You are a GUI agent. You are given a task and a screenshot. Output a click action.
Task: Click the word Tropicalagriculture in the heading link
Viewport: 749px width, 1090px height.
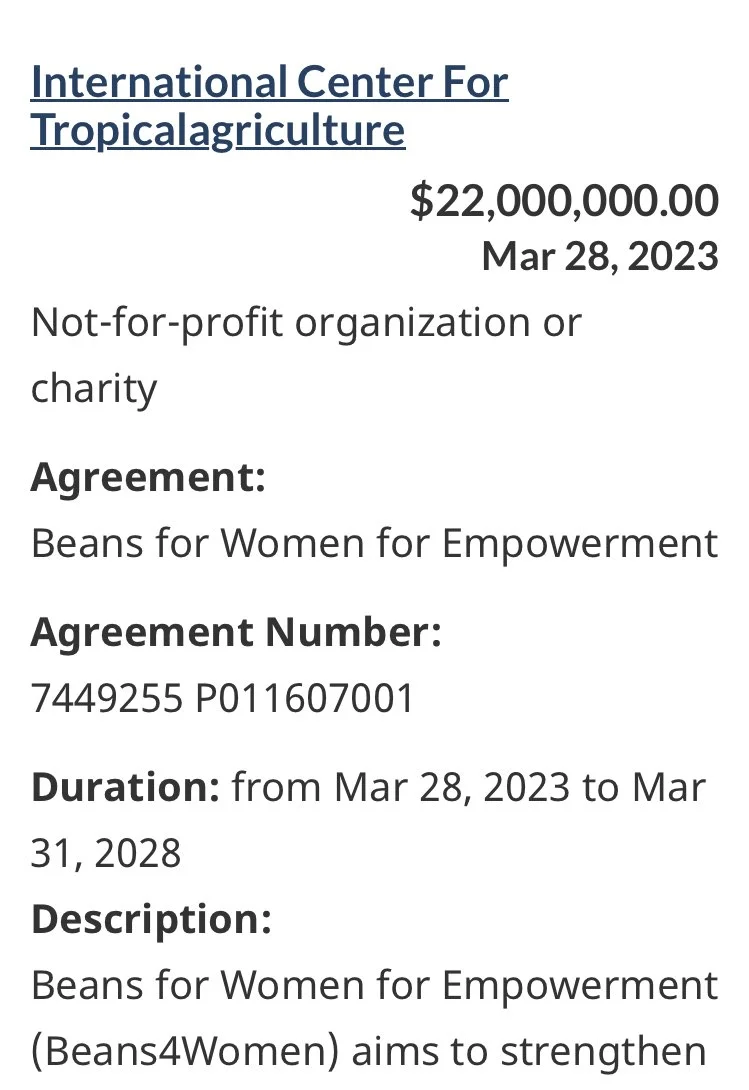point(218,131)
